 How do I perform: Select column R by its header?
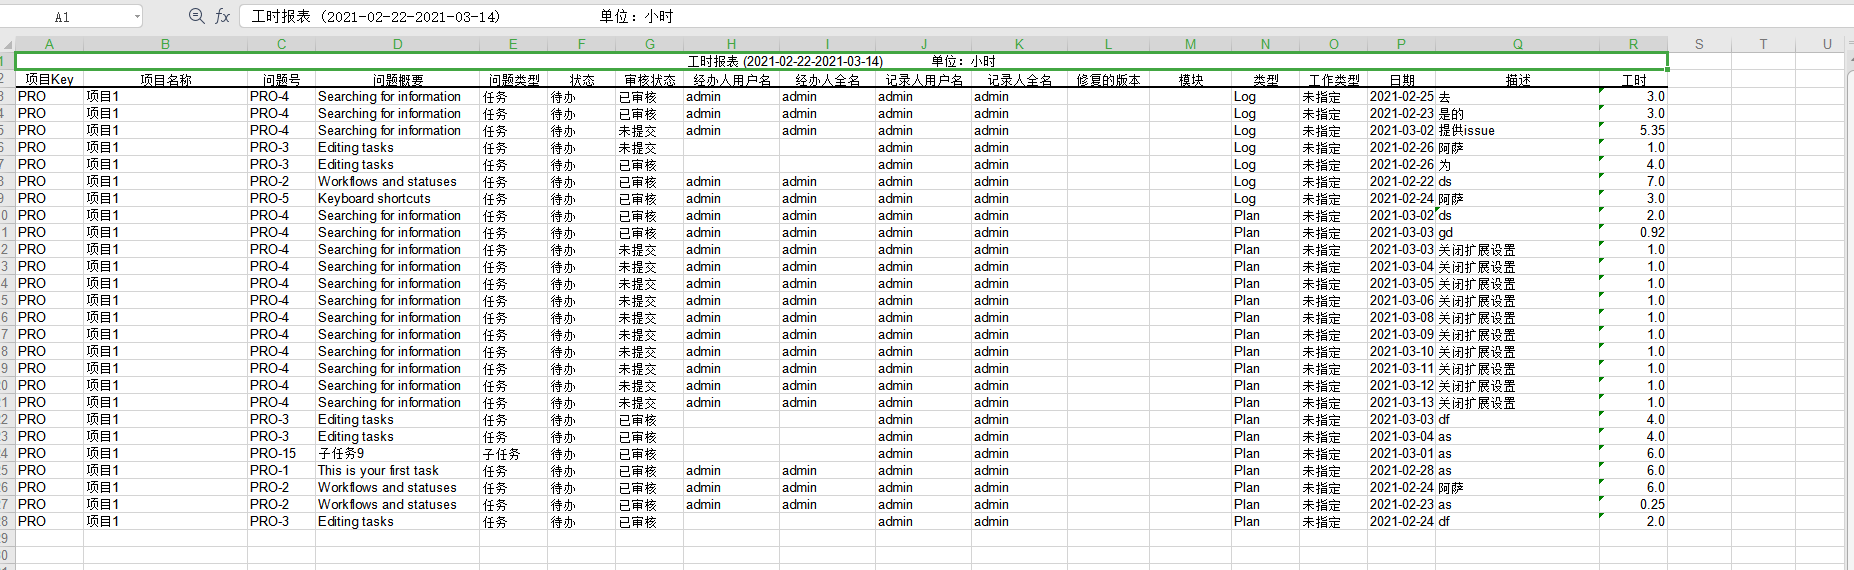click(x=1633, y=44)
